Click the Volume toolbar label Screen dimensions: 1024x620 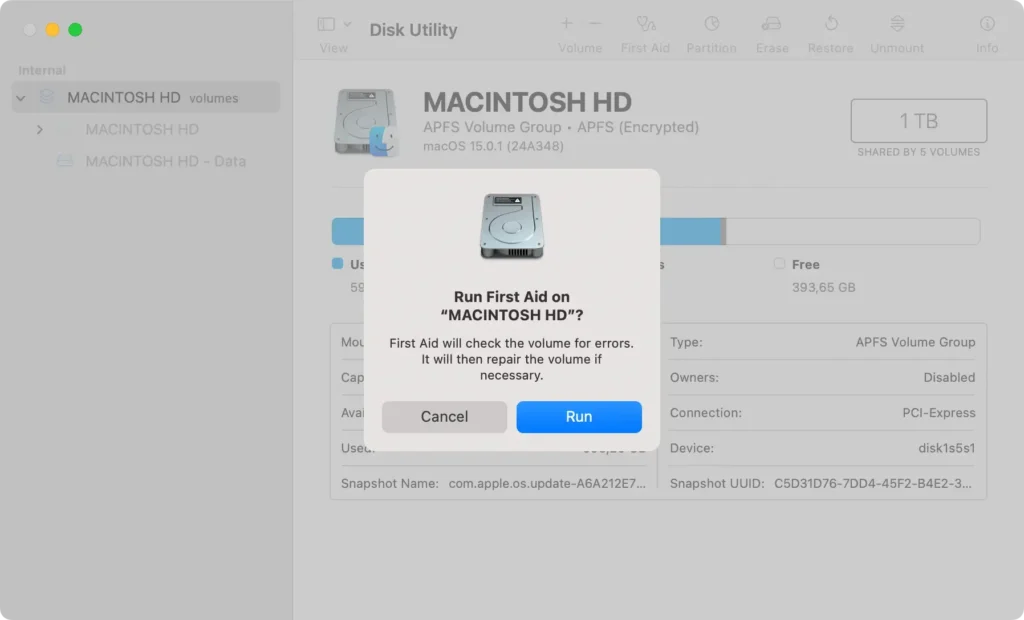pos(580,48)
